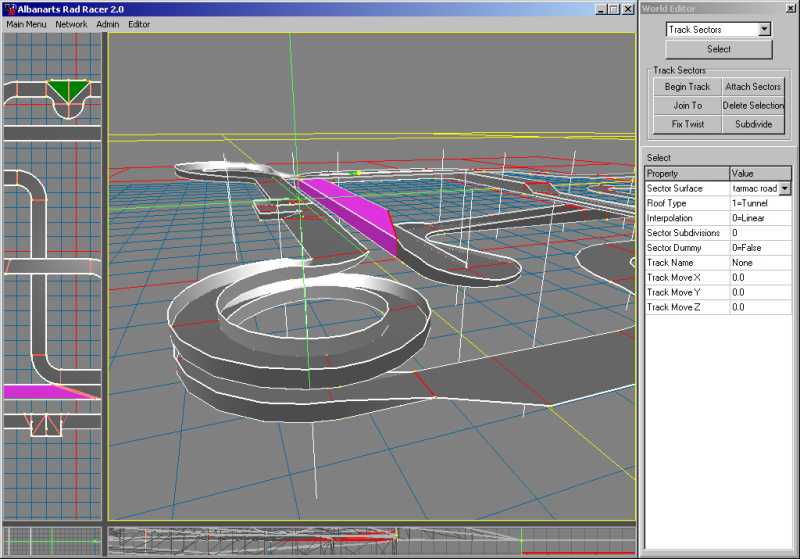Click the Track Name property label

click(x=670, y=263)
